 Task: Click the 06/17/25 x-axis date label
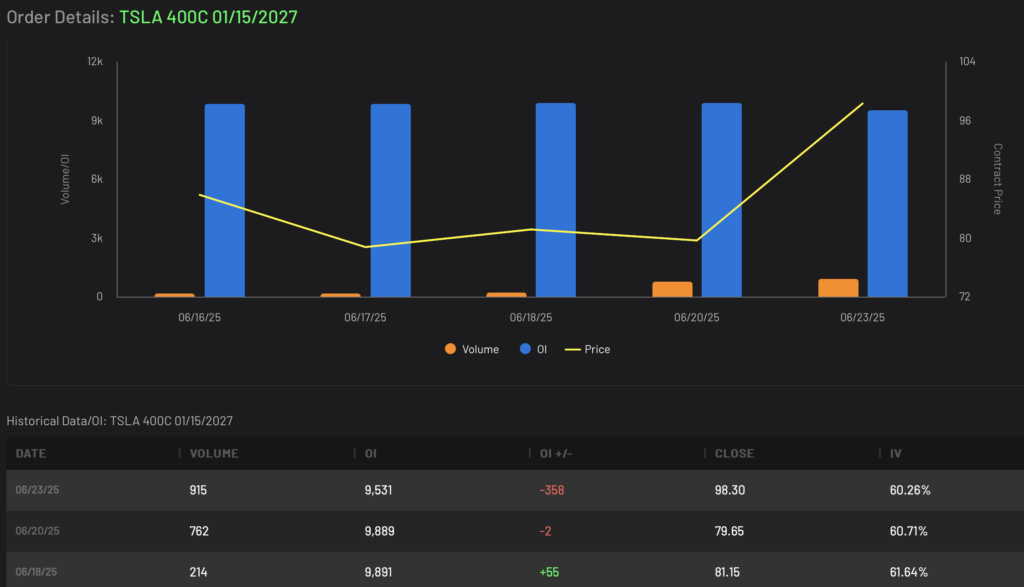pyautogui.click(x=365, y=317)
